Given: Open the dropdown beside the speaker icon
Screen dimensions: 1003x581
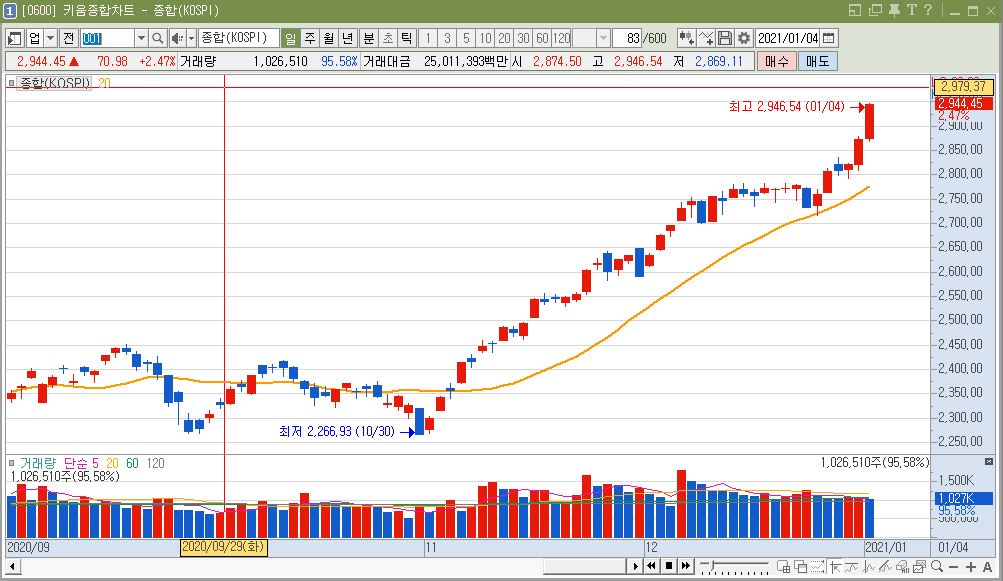Looking at the screenshot, I should tap(191, 38).
